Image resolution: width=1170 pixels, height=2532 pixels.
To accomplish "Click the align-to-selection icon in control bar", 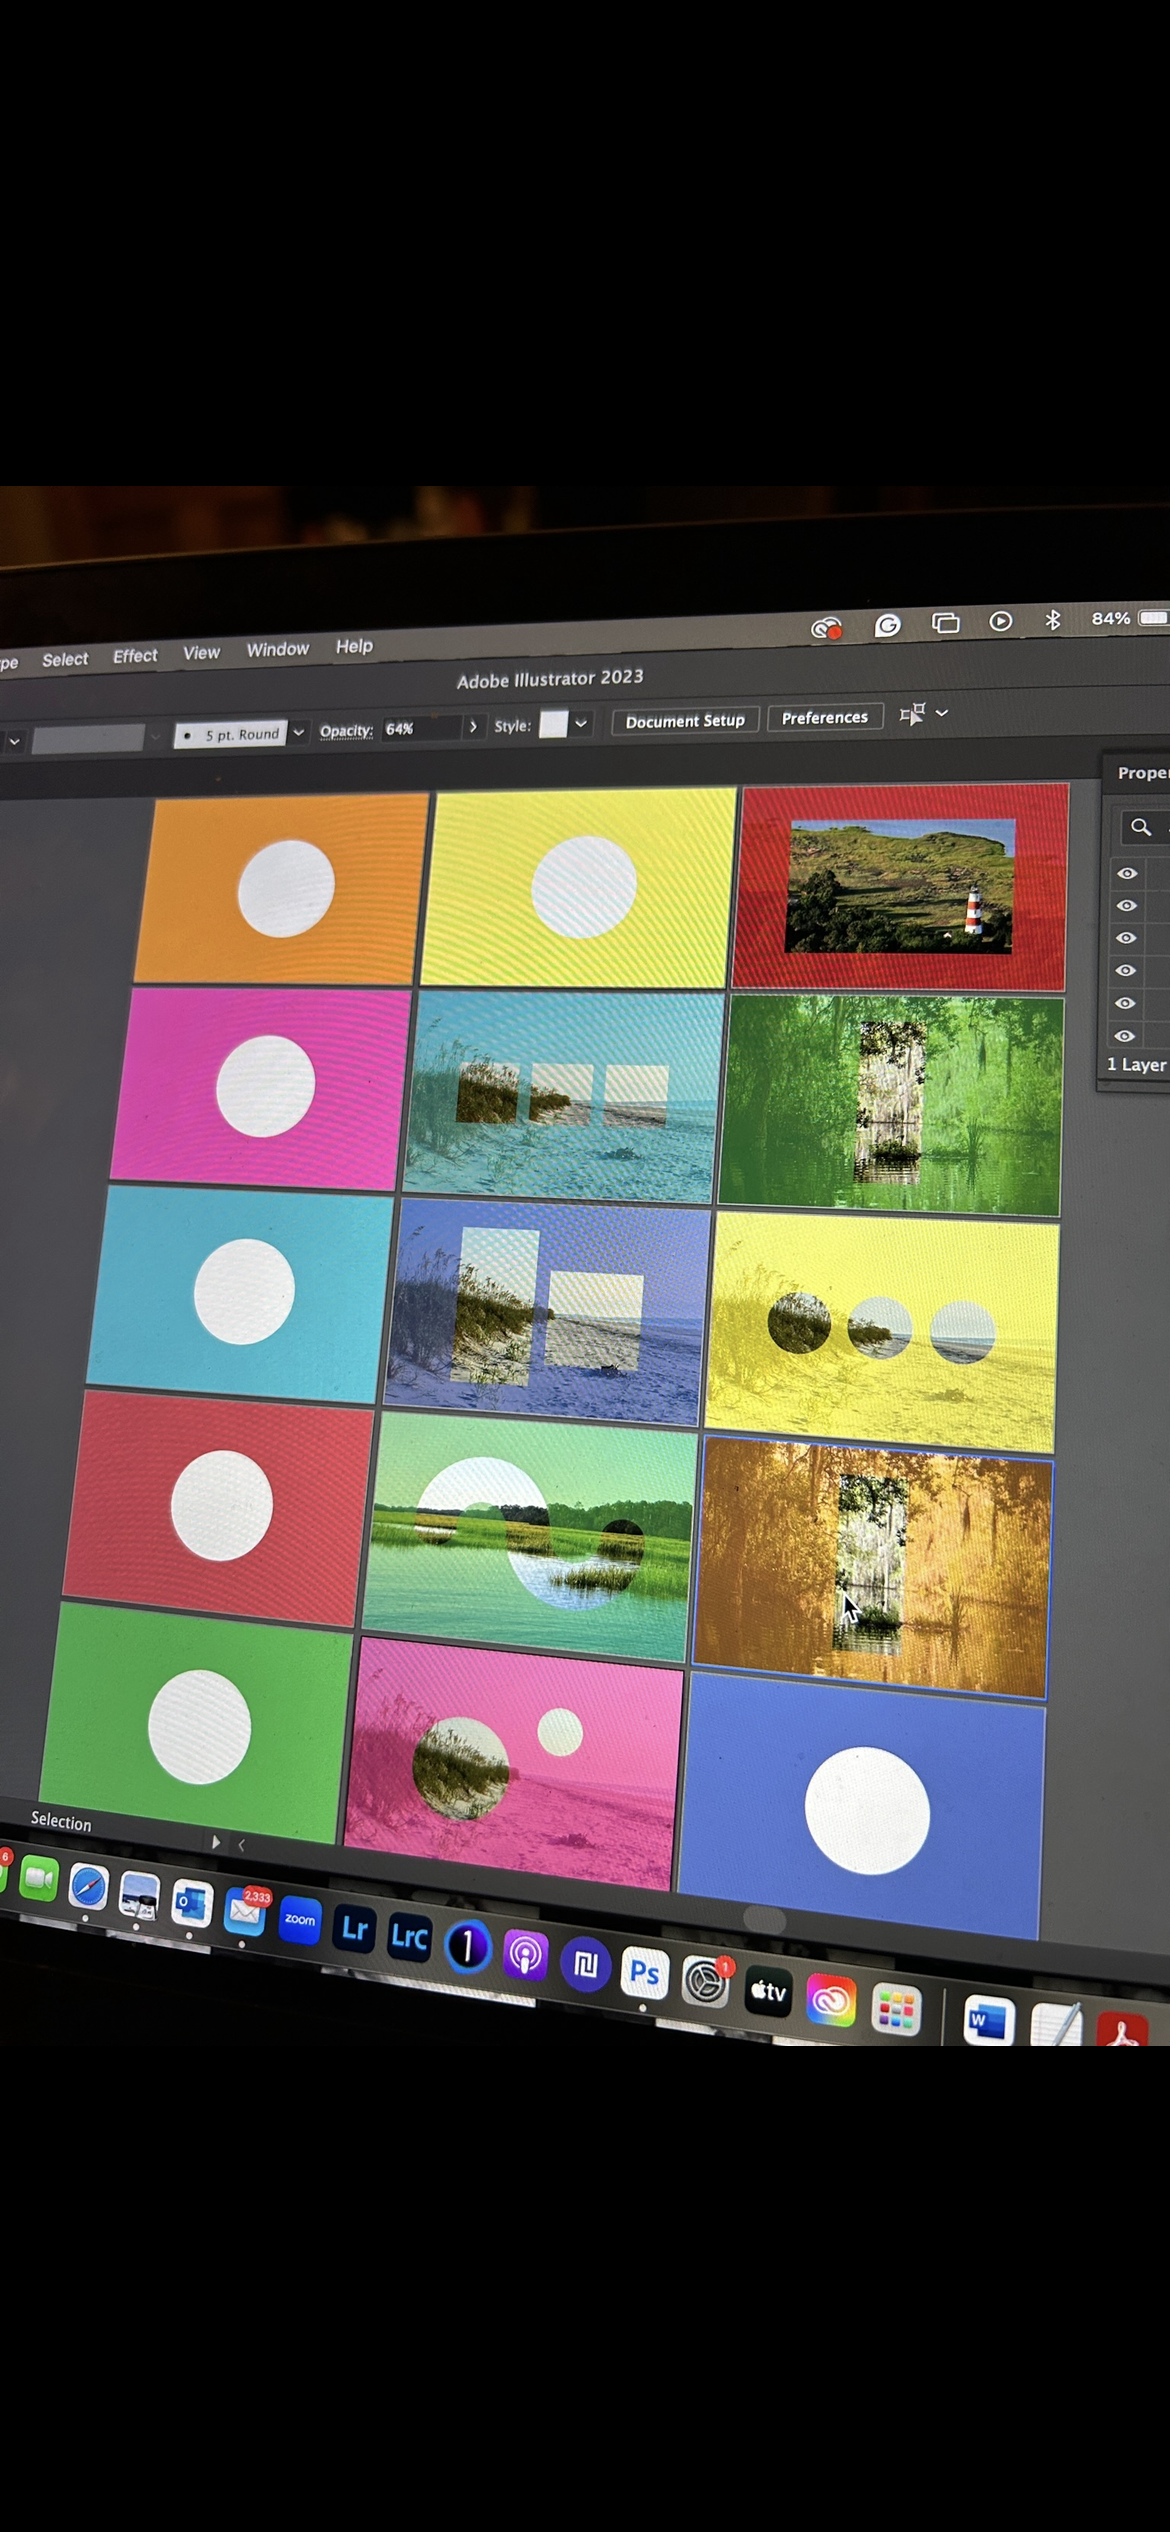I will click(911, 714).
